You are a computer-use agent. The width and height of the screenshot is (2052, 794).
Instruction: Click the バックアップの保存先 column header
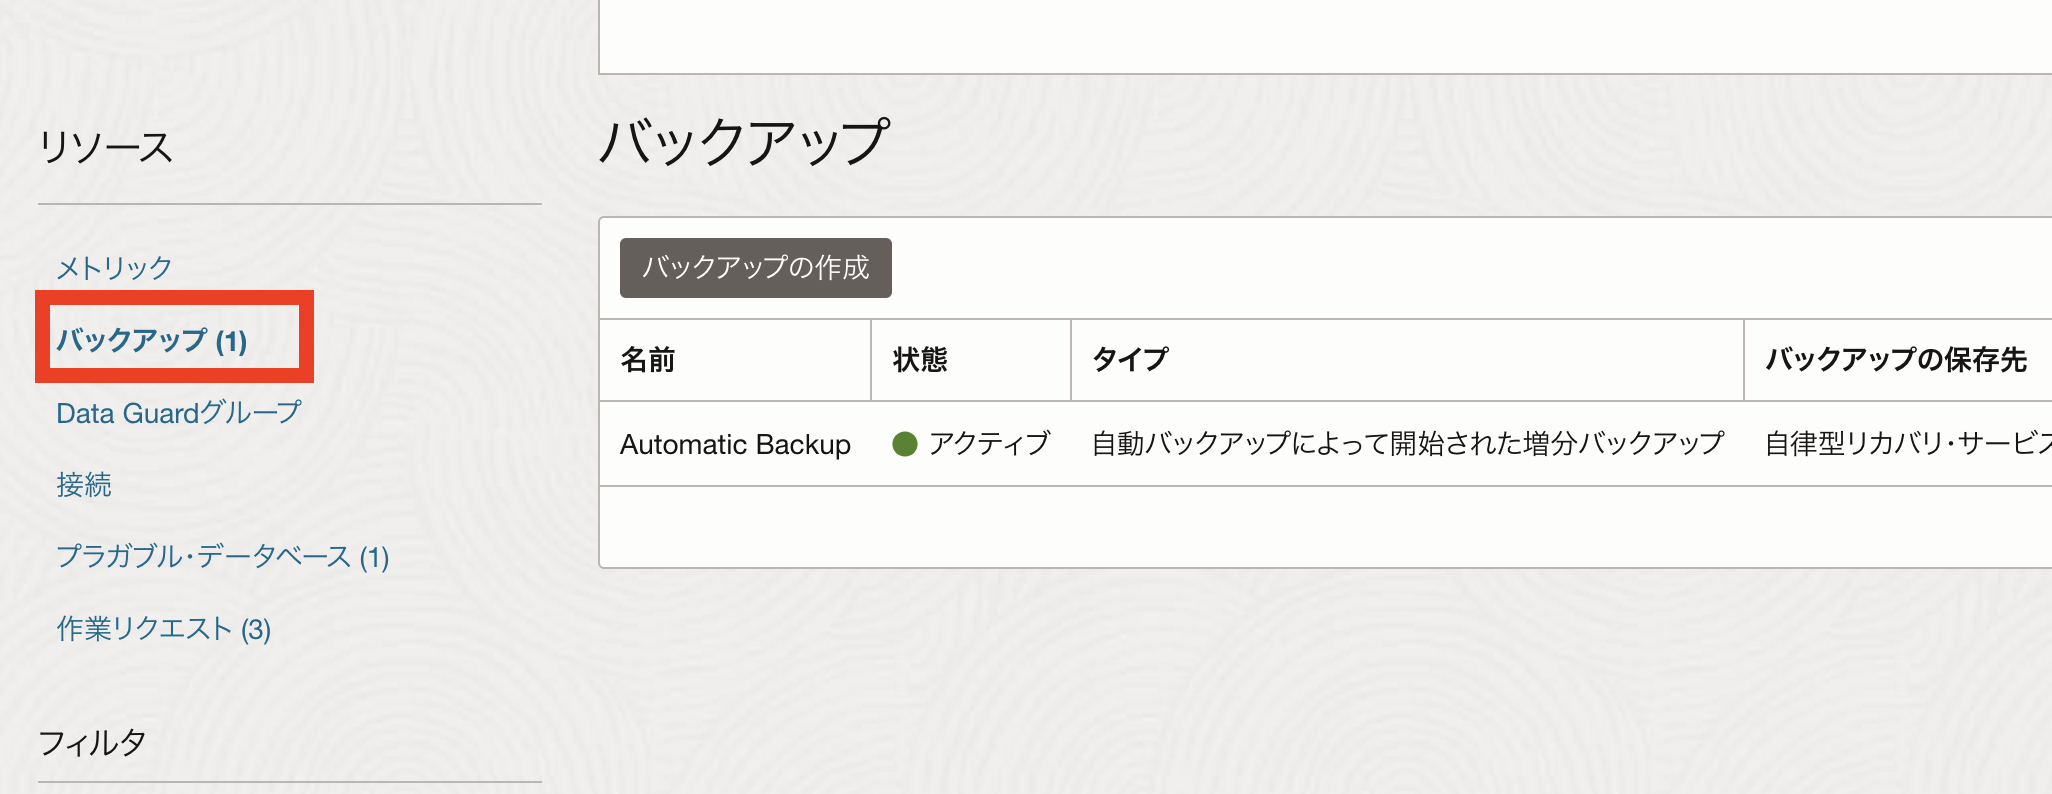tap(1895, 360)
